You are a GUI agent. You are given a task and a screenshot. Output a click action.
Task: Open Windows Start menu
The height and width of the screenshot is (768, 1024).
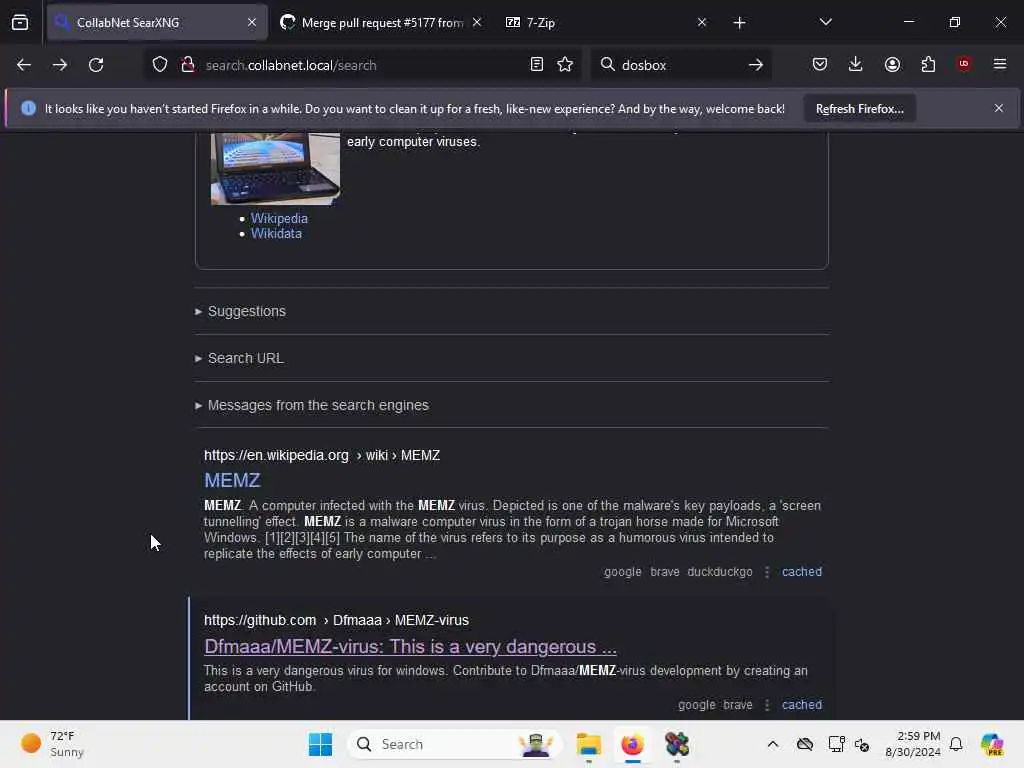(x=320, y=744)
